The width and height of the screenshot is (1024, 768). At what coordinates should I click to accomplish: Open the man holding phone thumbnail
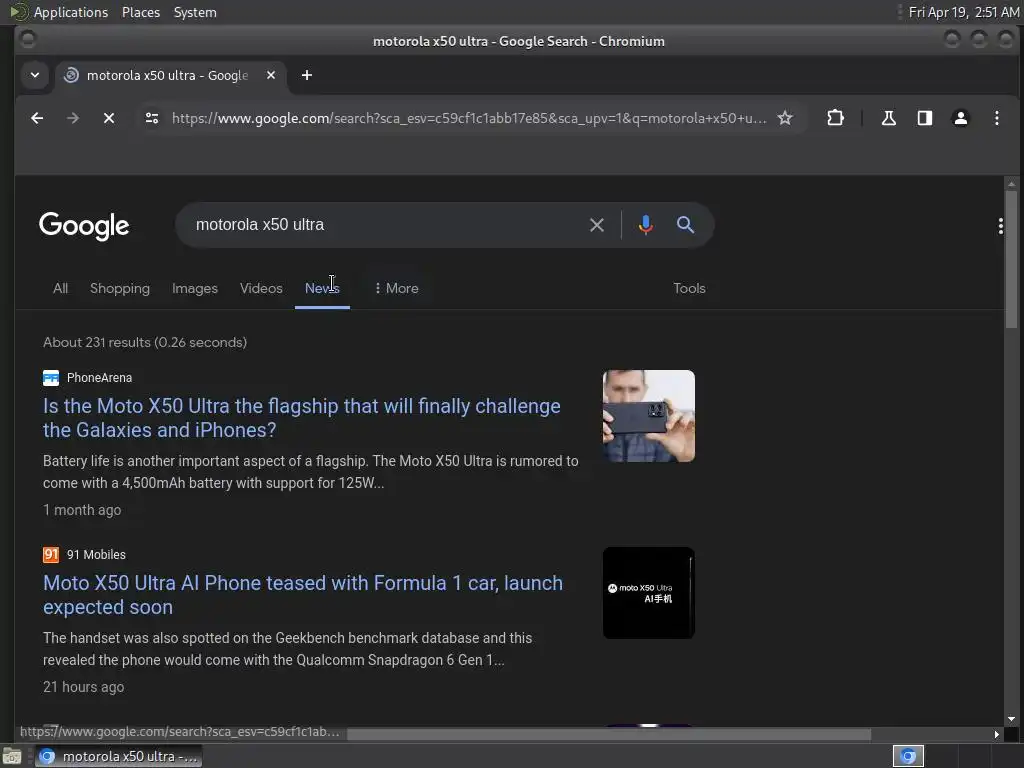coord(648,416)
